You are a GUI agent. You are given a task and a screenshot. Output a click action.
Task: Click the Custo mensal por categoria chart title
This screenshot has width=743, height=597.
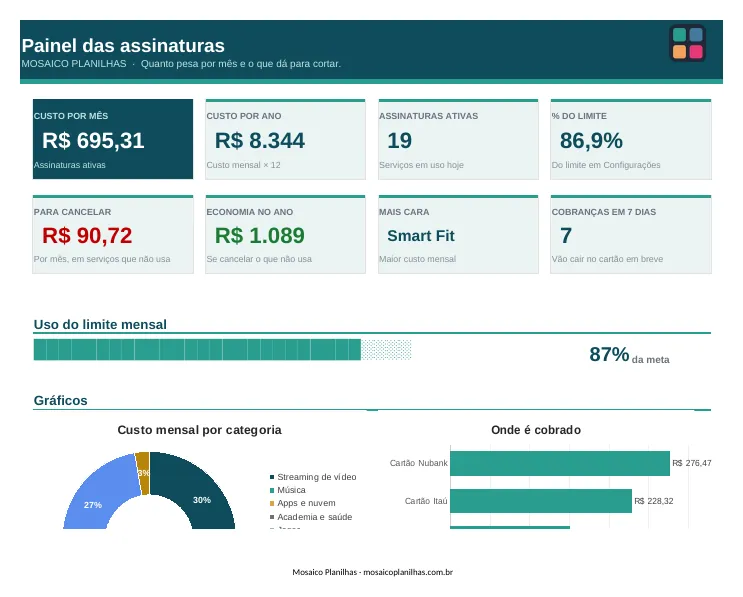coord(199,430)
